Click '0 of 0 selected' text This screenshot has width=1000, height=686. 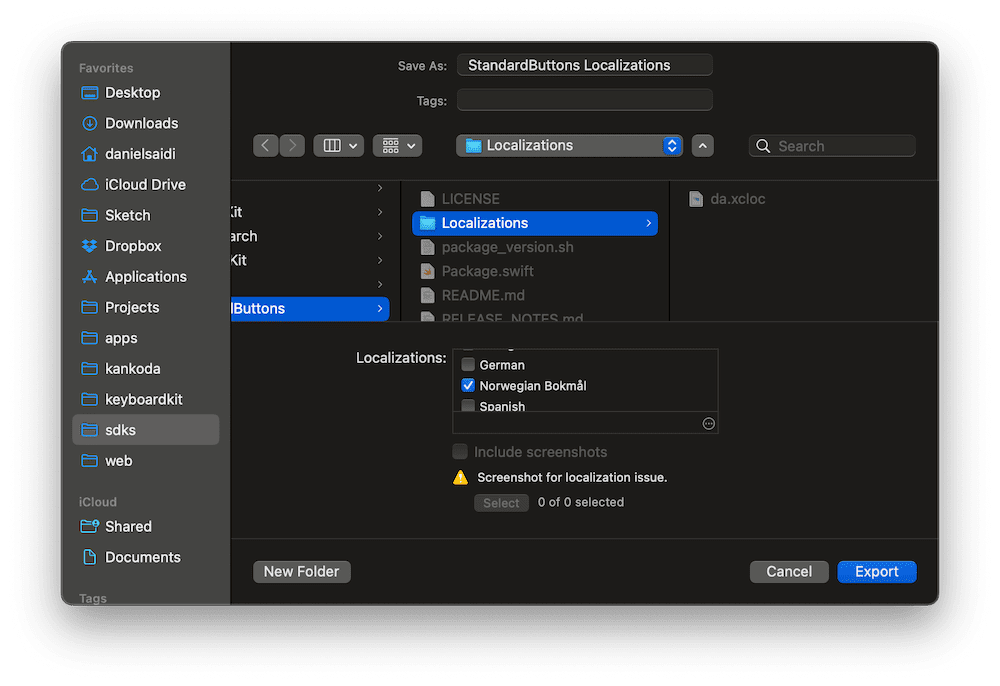pos(581,502)
